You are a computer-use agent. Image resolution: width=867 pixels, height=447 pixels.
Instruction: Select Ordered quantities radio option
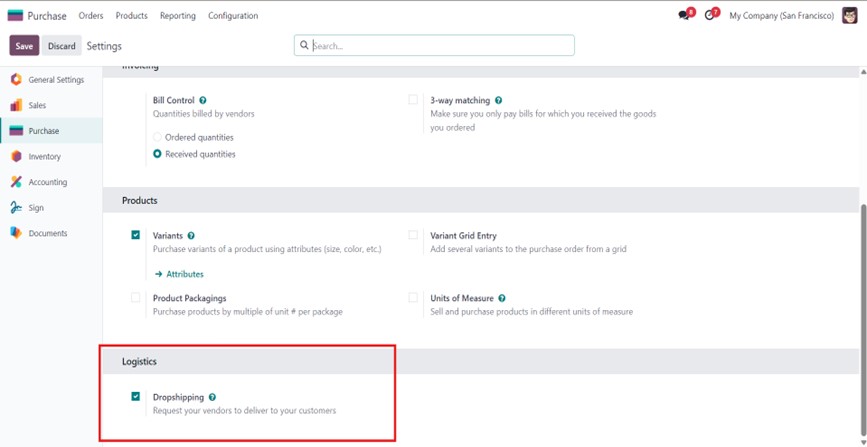pyautogui.click(x=157, y=137)
